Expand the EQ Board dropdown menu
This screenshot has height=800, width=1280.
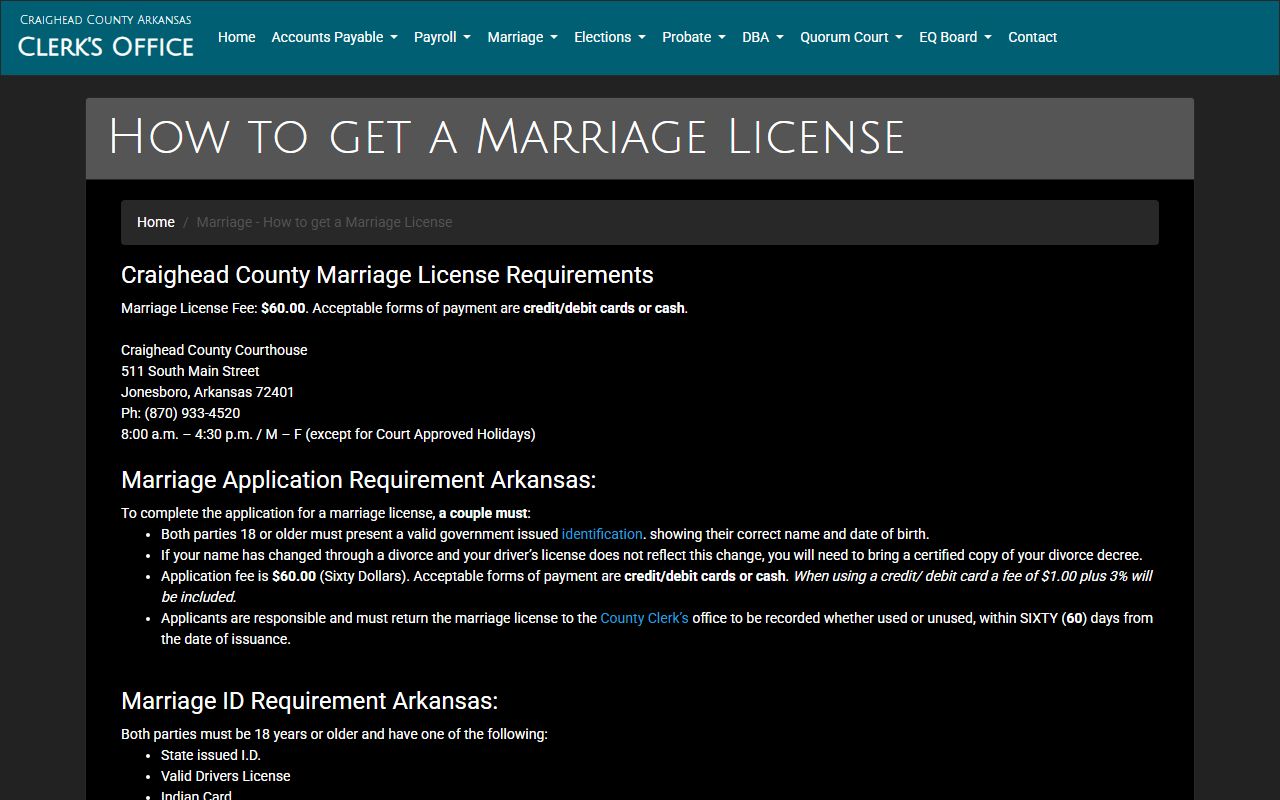click(x=955, y=37)
